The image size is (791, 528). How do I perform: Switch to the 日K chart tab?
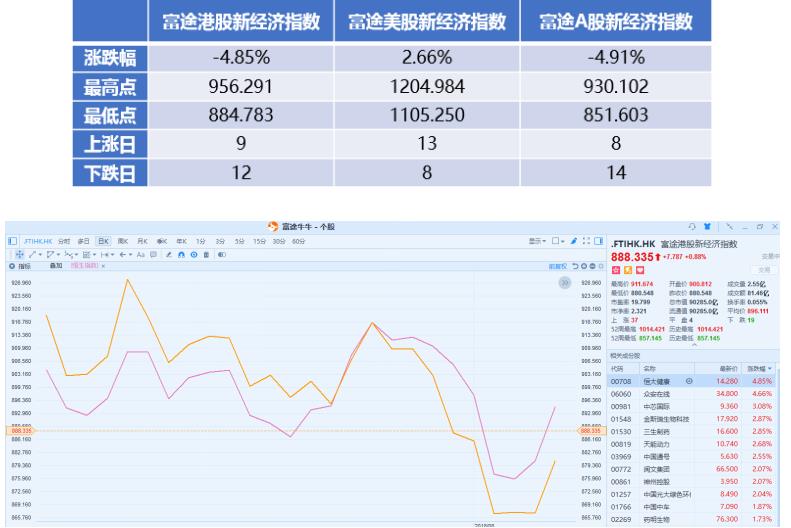coord(102,241)
